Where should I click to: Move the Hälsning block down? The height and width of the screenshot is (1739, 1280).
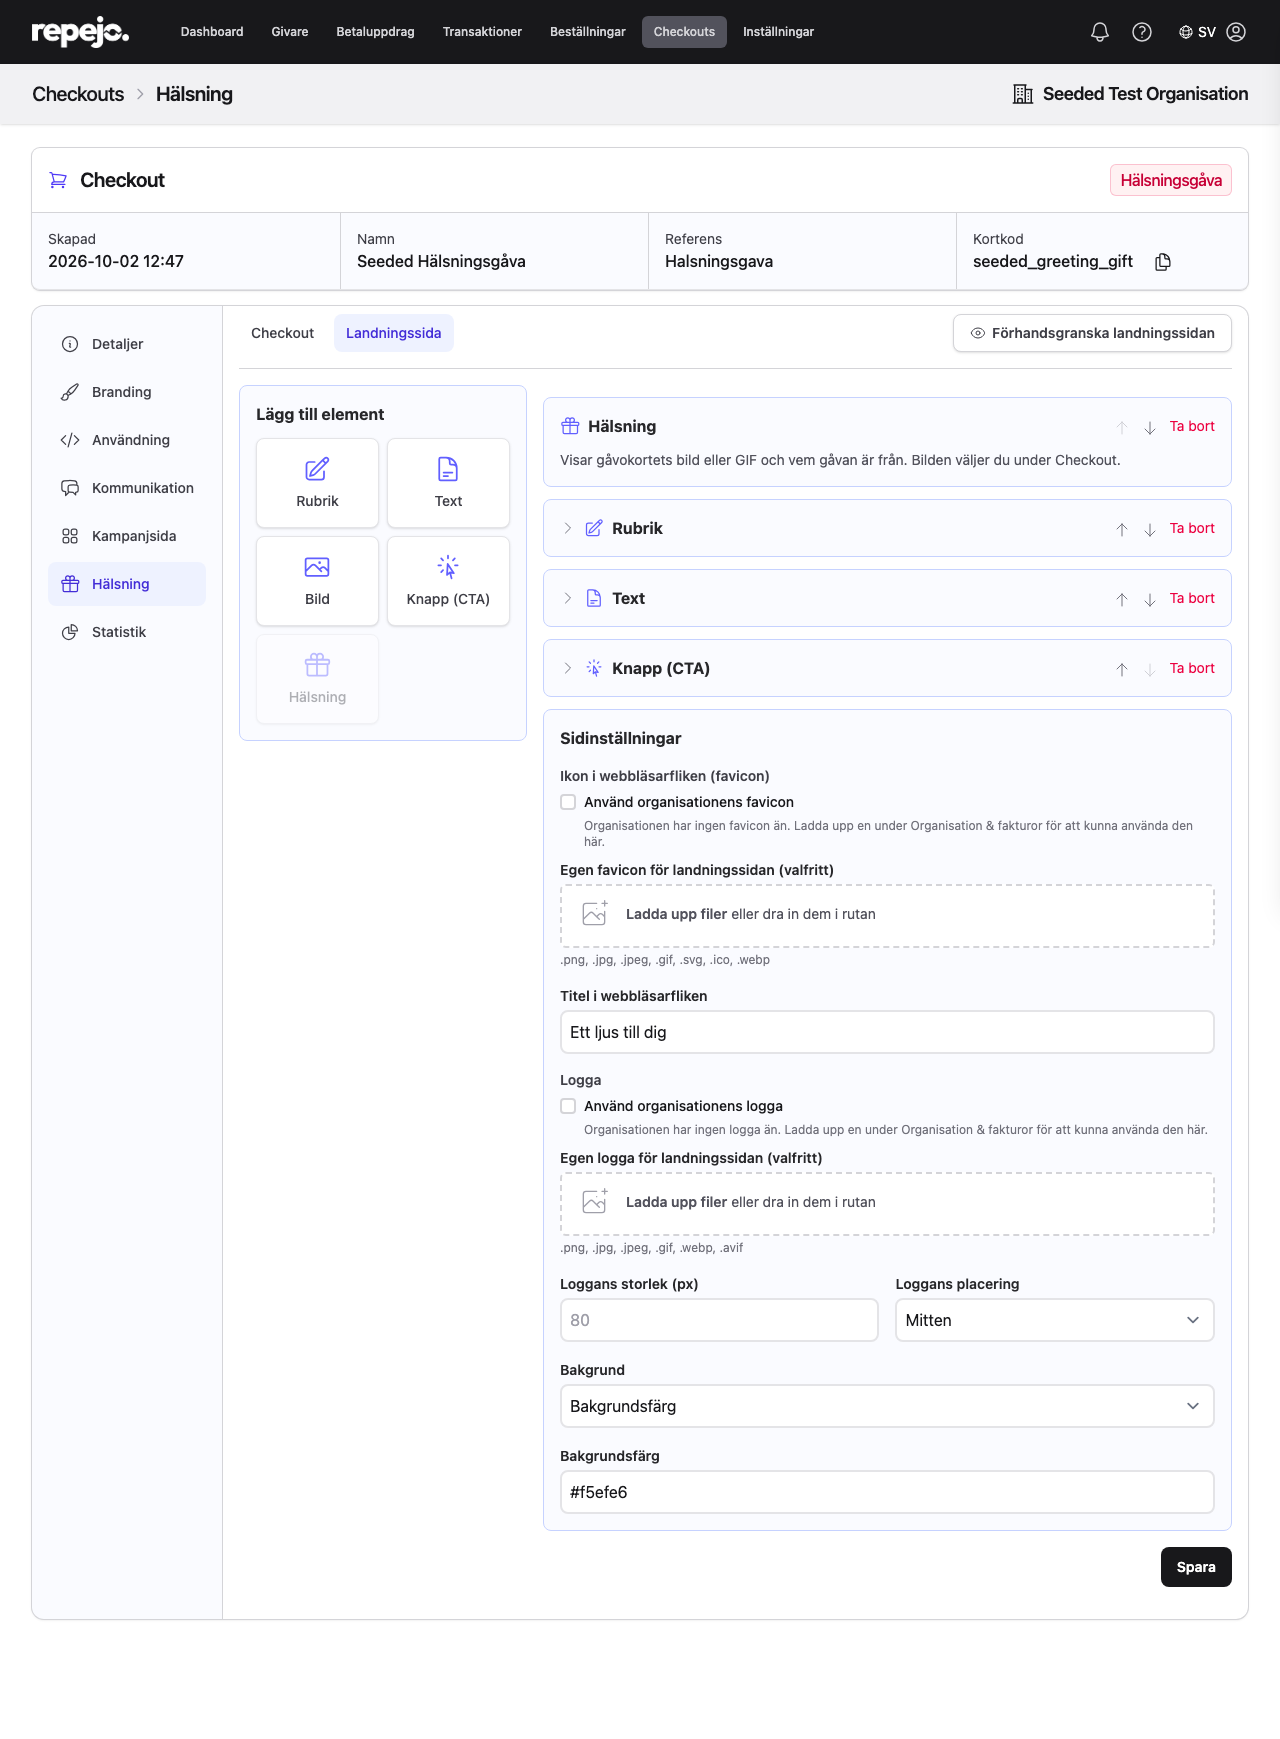[x=1150, y=427]
